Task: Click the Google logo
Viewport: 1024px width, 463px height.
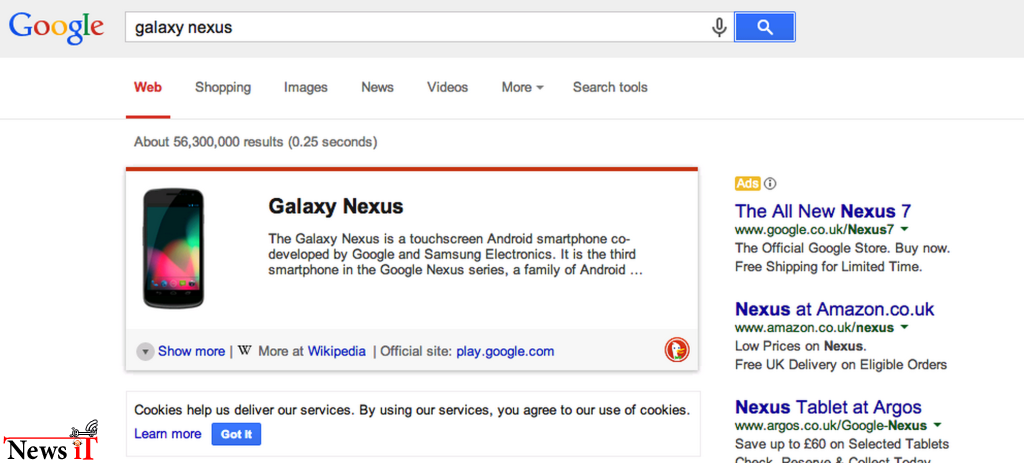Action: pyautogui.click(x=56, y=27)
